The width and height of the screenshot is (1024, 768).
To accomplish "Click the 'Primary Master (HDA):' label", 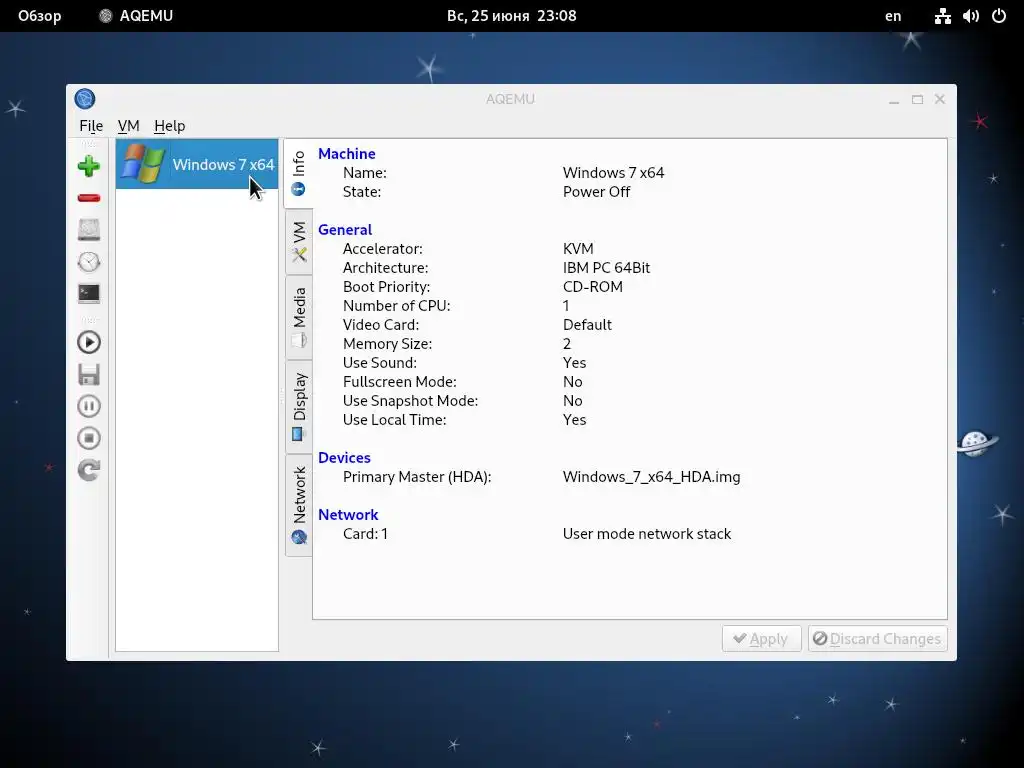I will click(417, 477).
